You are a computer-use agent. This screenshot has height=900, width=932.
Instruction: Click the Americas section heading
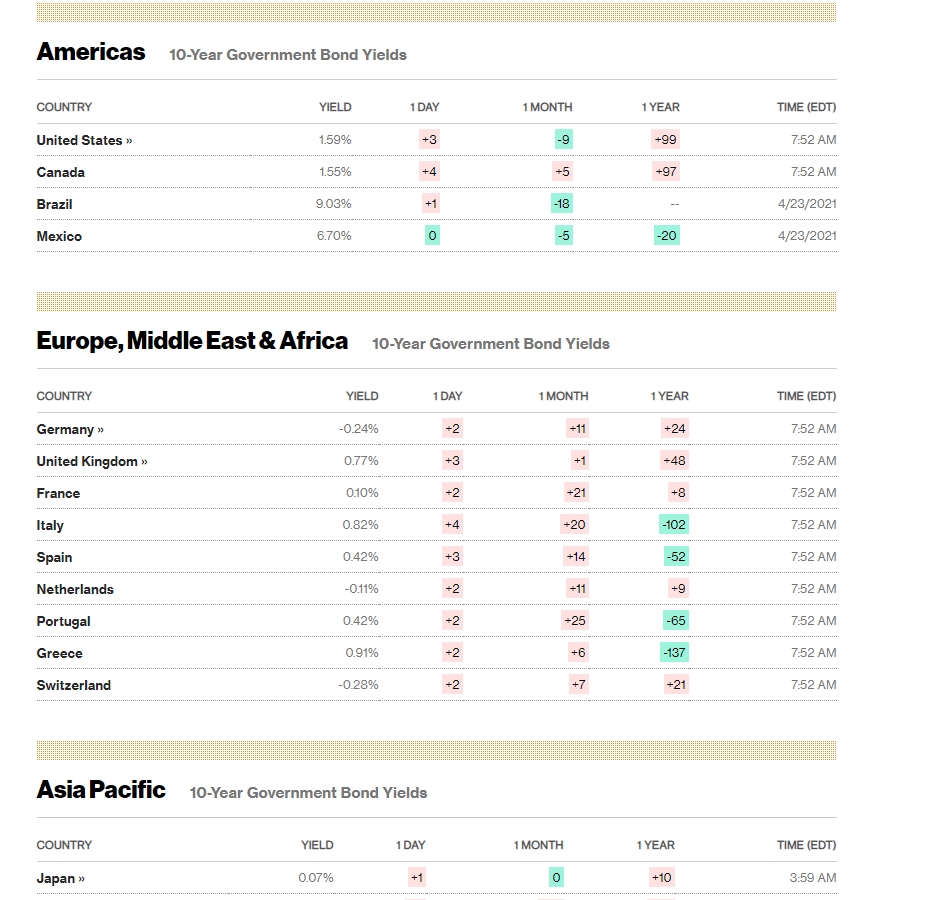pos(91,52)
